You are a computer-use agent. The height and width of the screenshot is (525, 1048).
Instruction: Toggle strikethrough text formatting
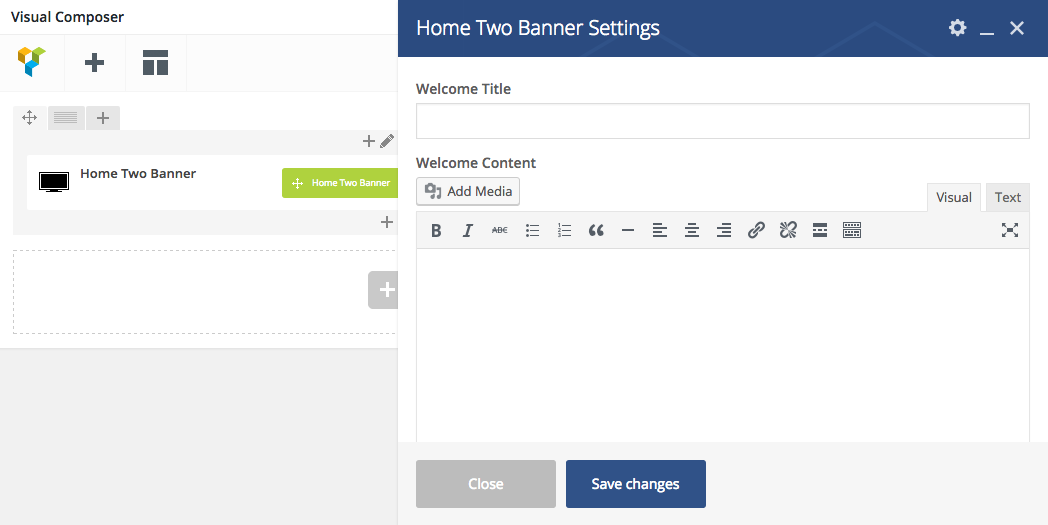pos(499,231)
